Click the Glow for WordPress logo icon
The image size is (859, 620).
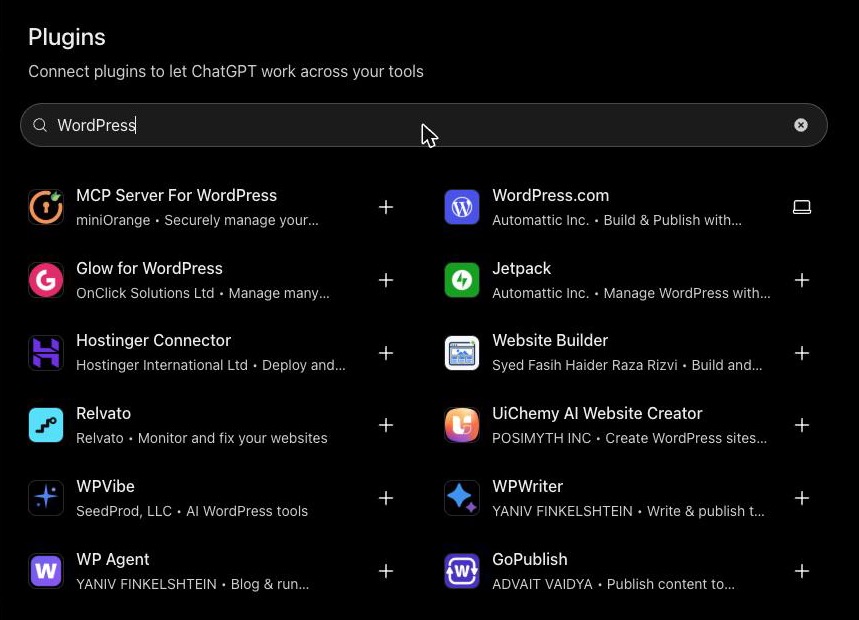coord(46,280)
